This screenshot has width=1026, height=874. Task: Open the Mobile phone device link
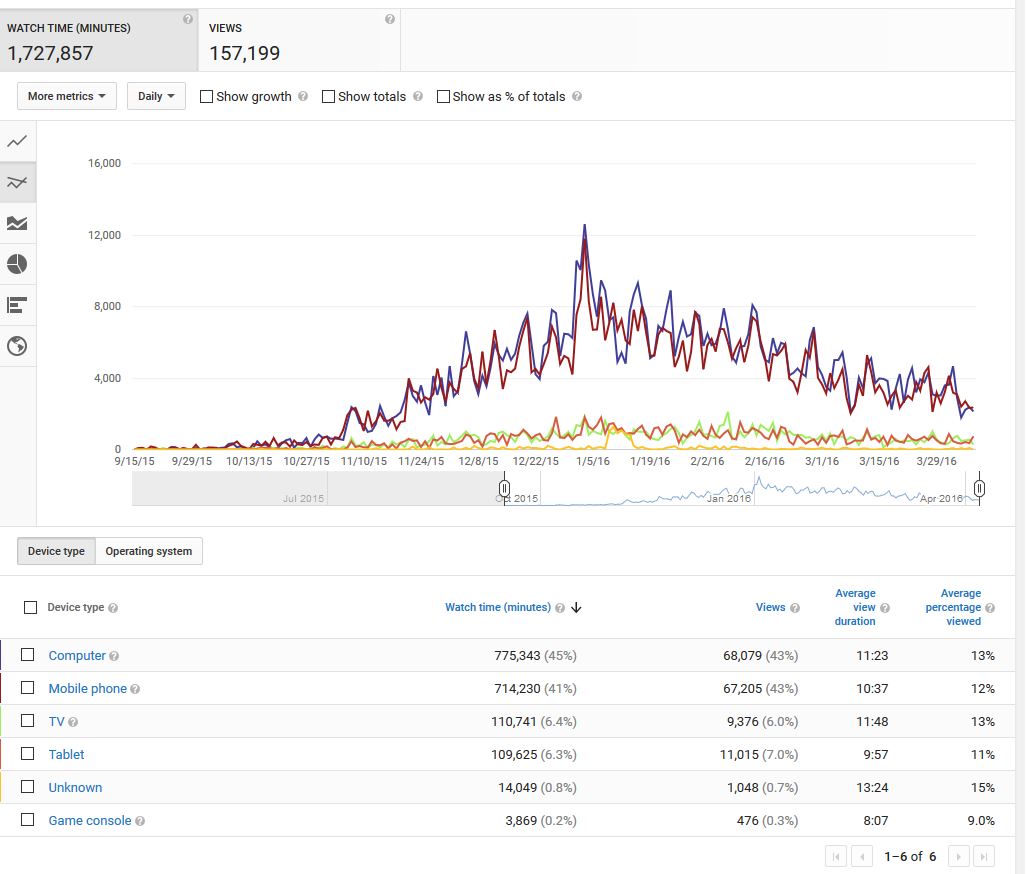(88, 688)
